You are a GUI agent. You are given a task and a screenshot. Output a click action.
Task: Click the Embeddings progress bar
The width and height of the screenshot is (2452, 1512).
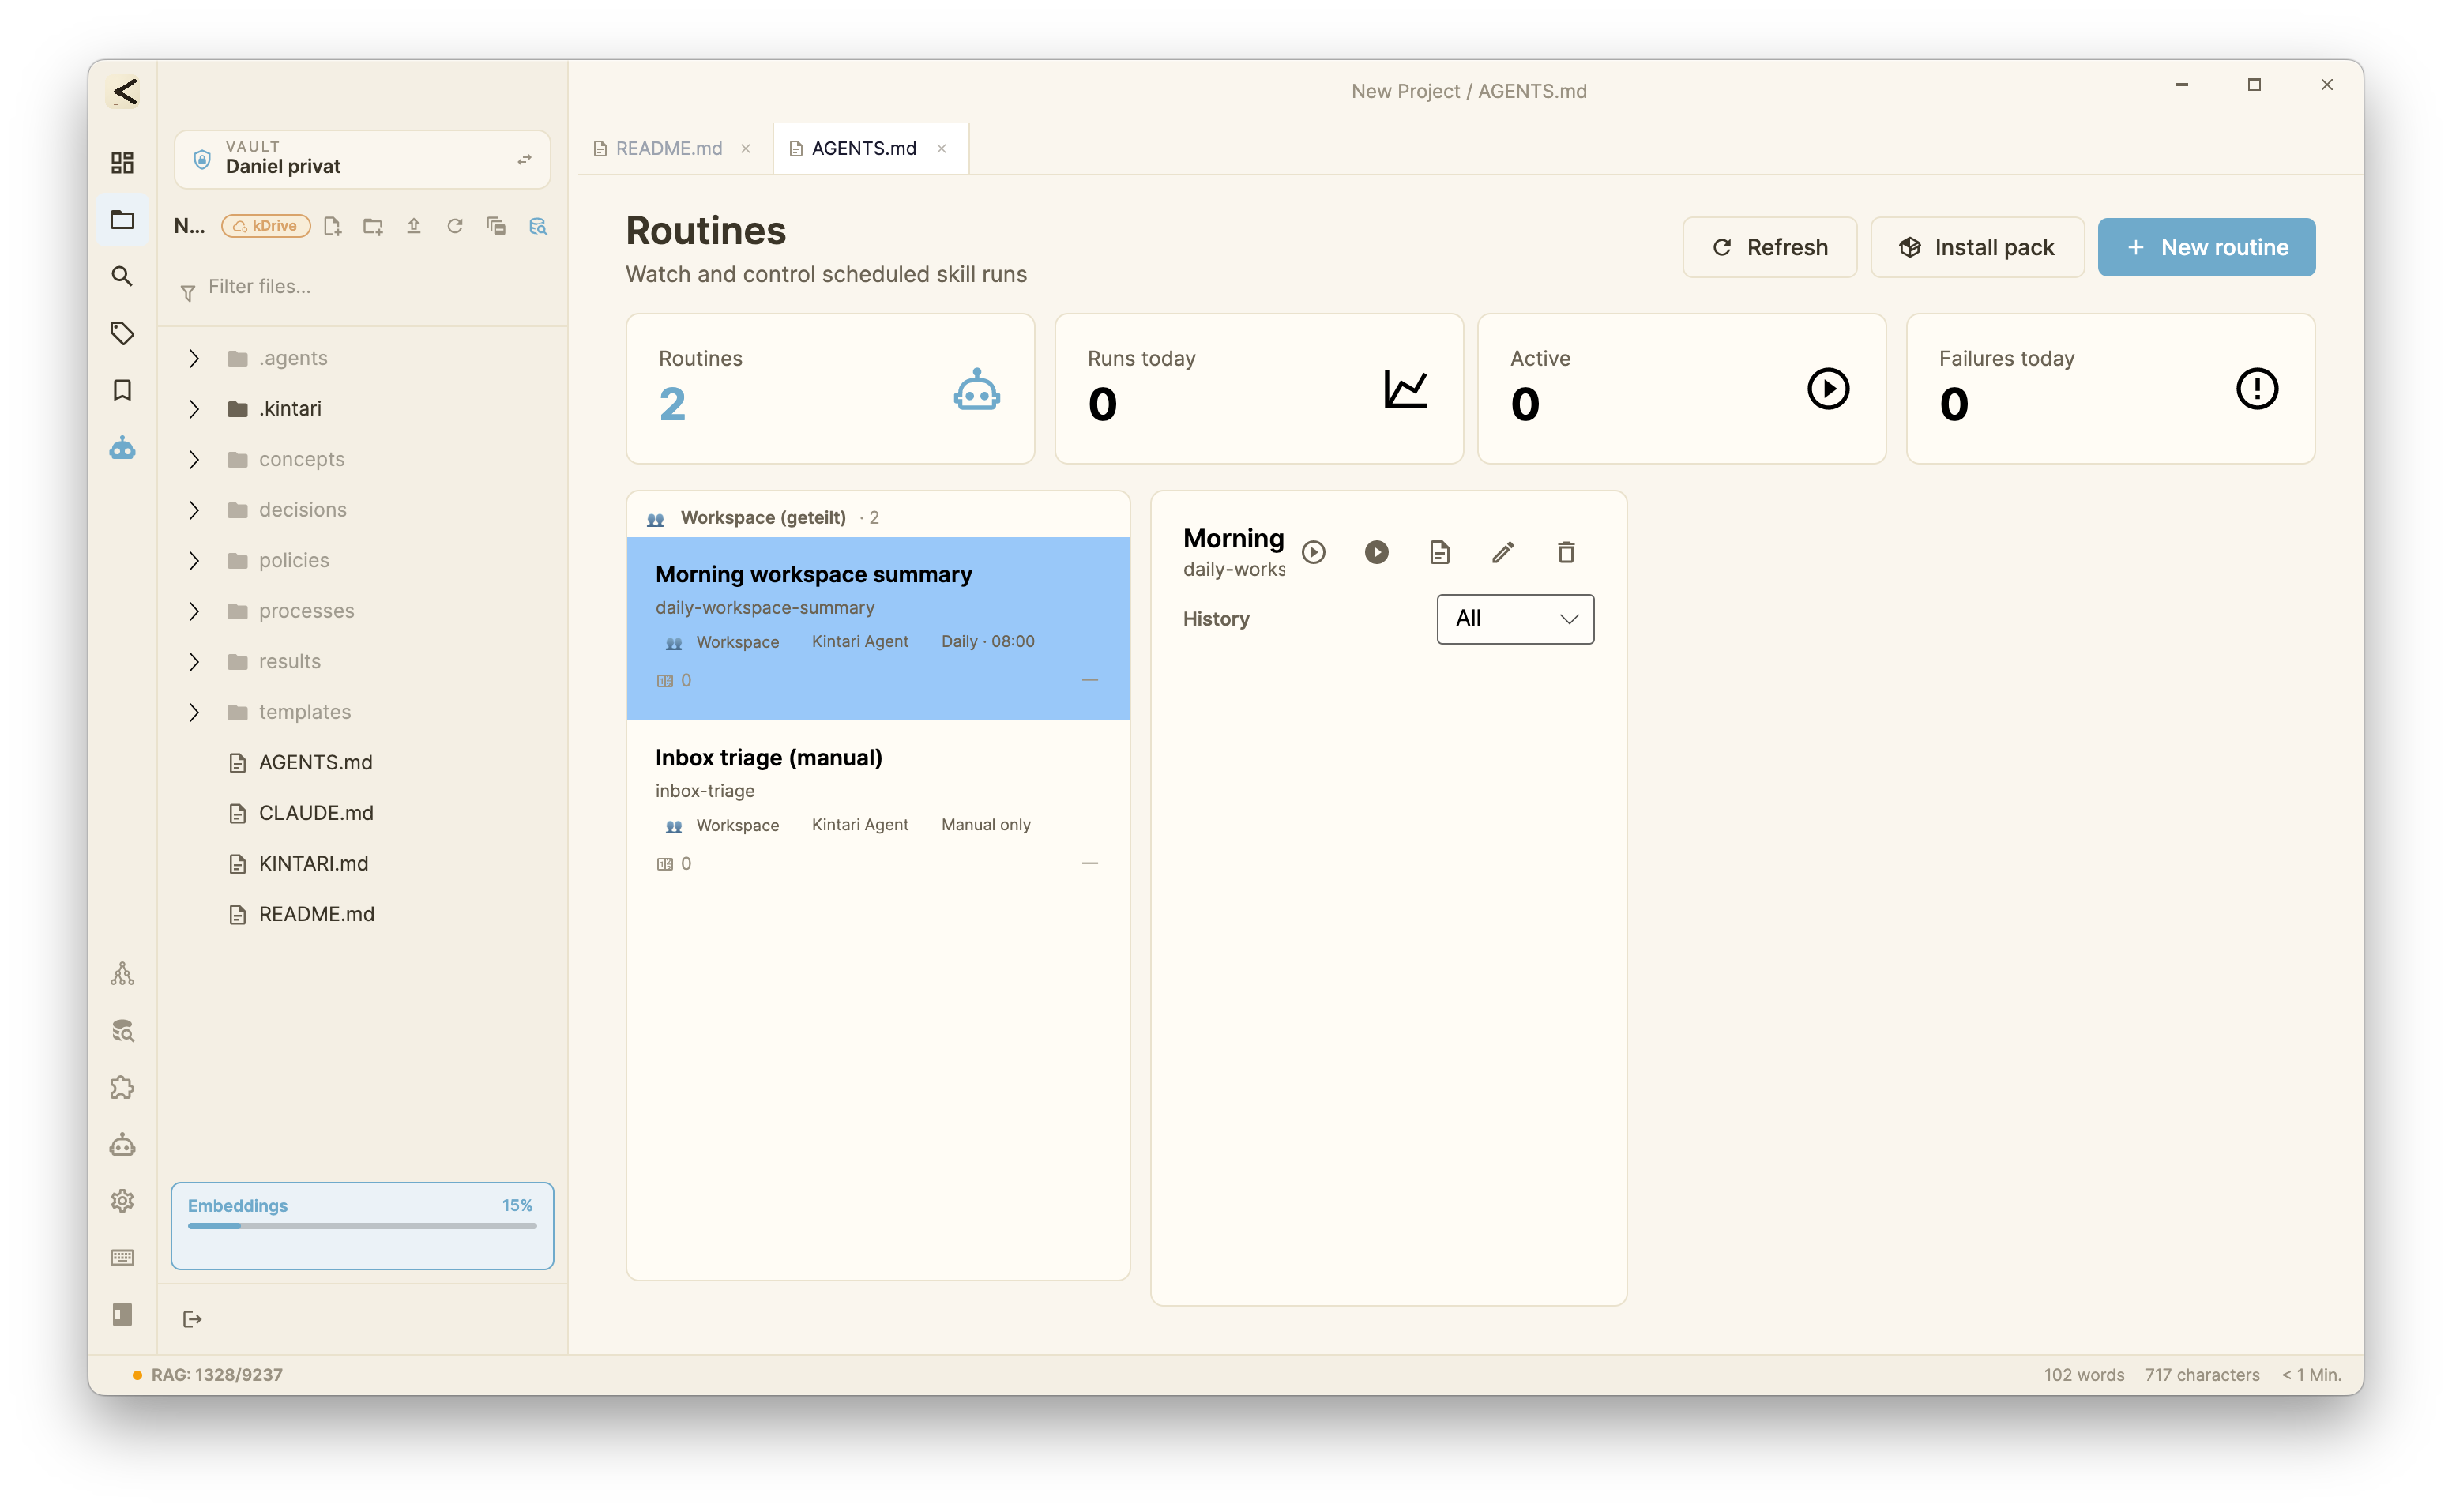tap(362, 1226)
